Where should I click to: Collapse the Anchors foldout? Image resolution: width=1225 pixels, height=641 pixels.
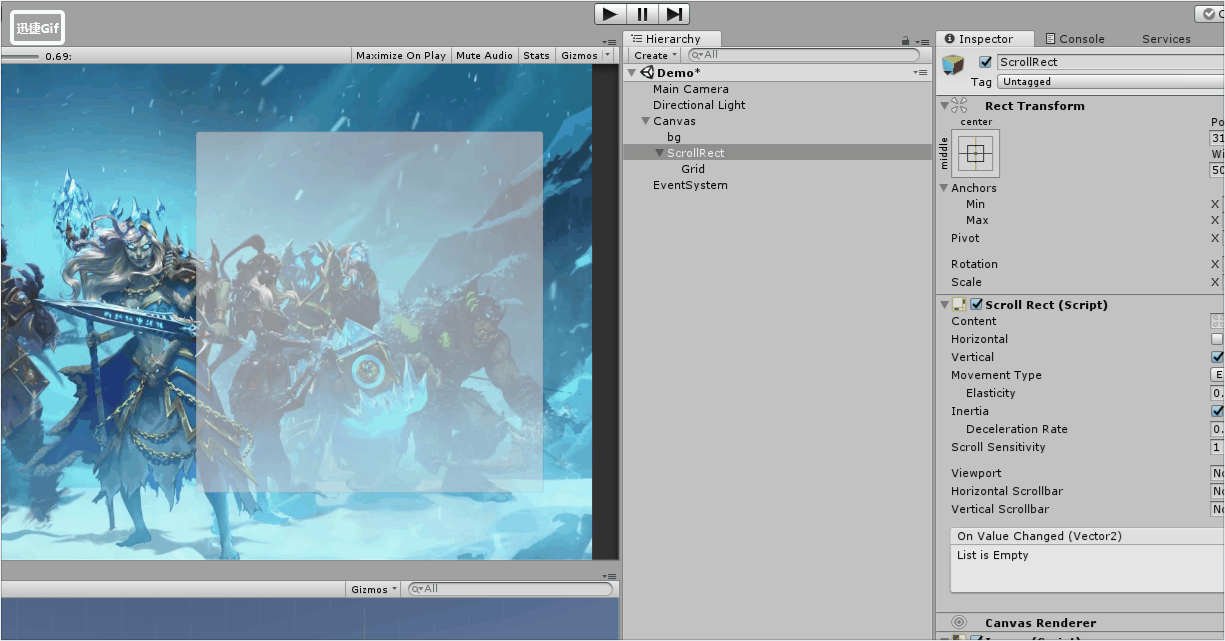point(944,188)
